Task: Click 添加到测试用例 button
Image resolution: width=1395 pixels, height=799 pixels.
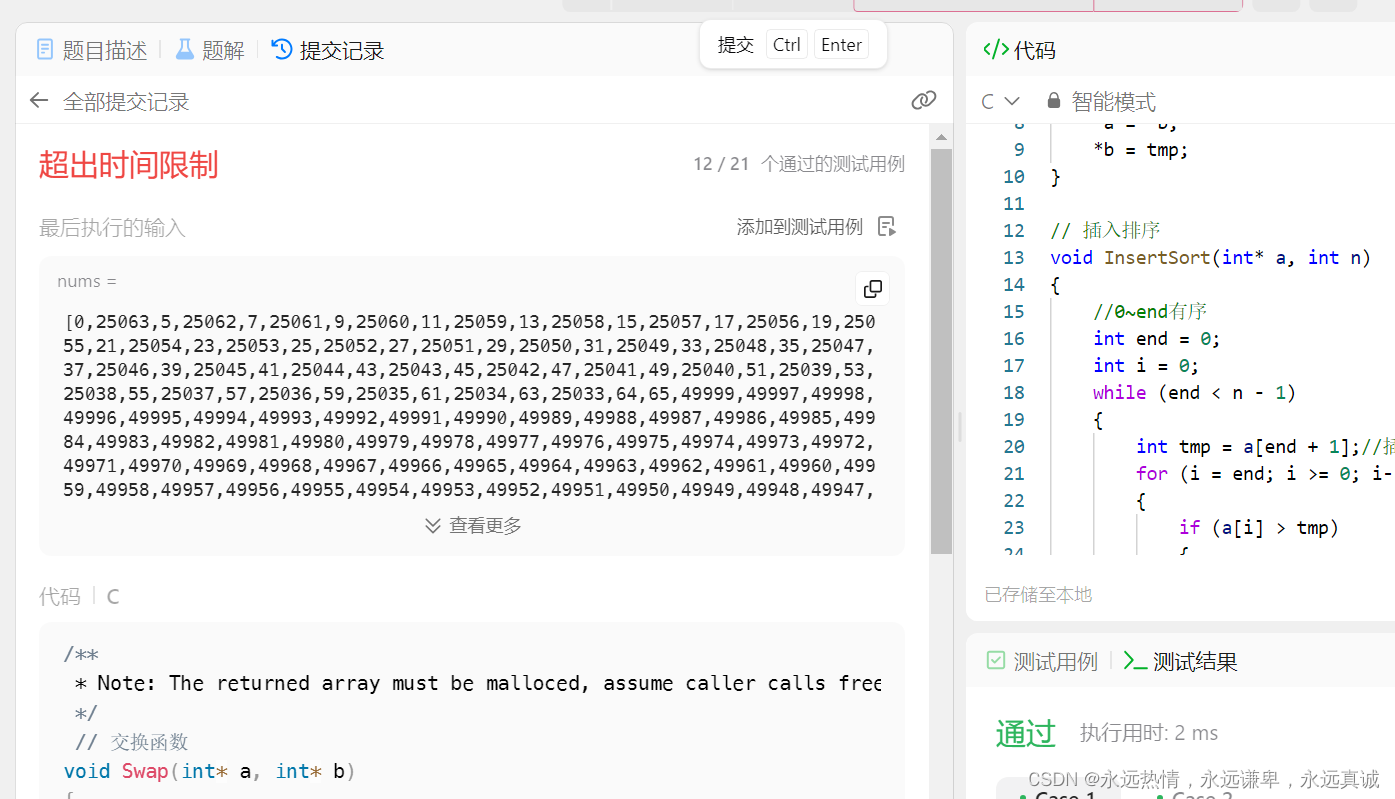Action: (799, 227)
